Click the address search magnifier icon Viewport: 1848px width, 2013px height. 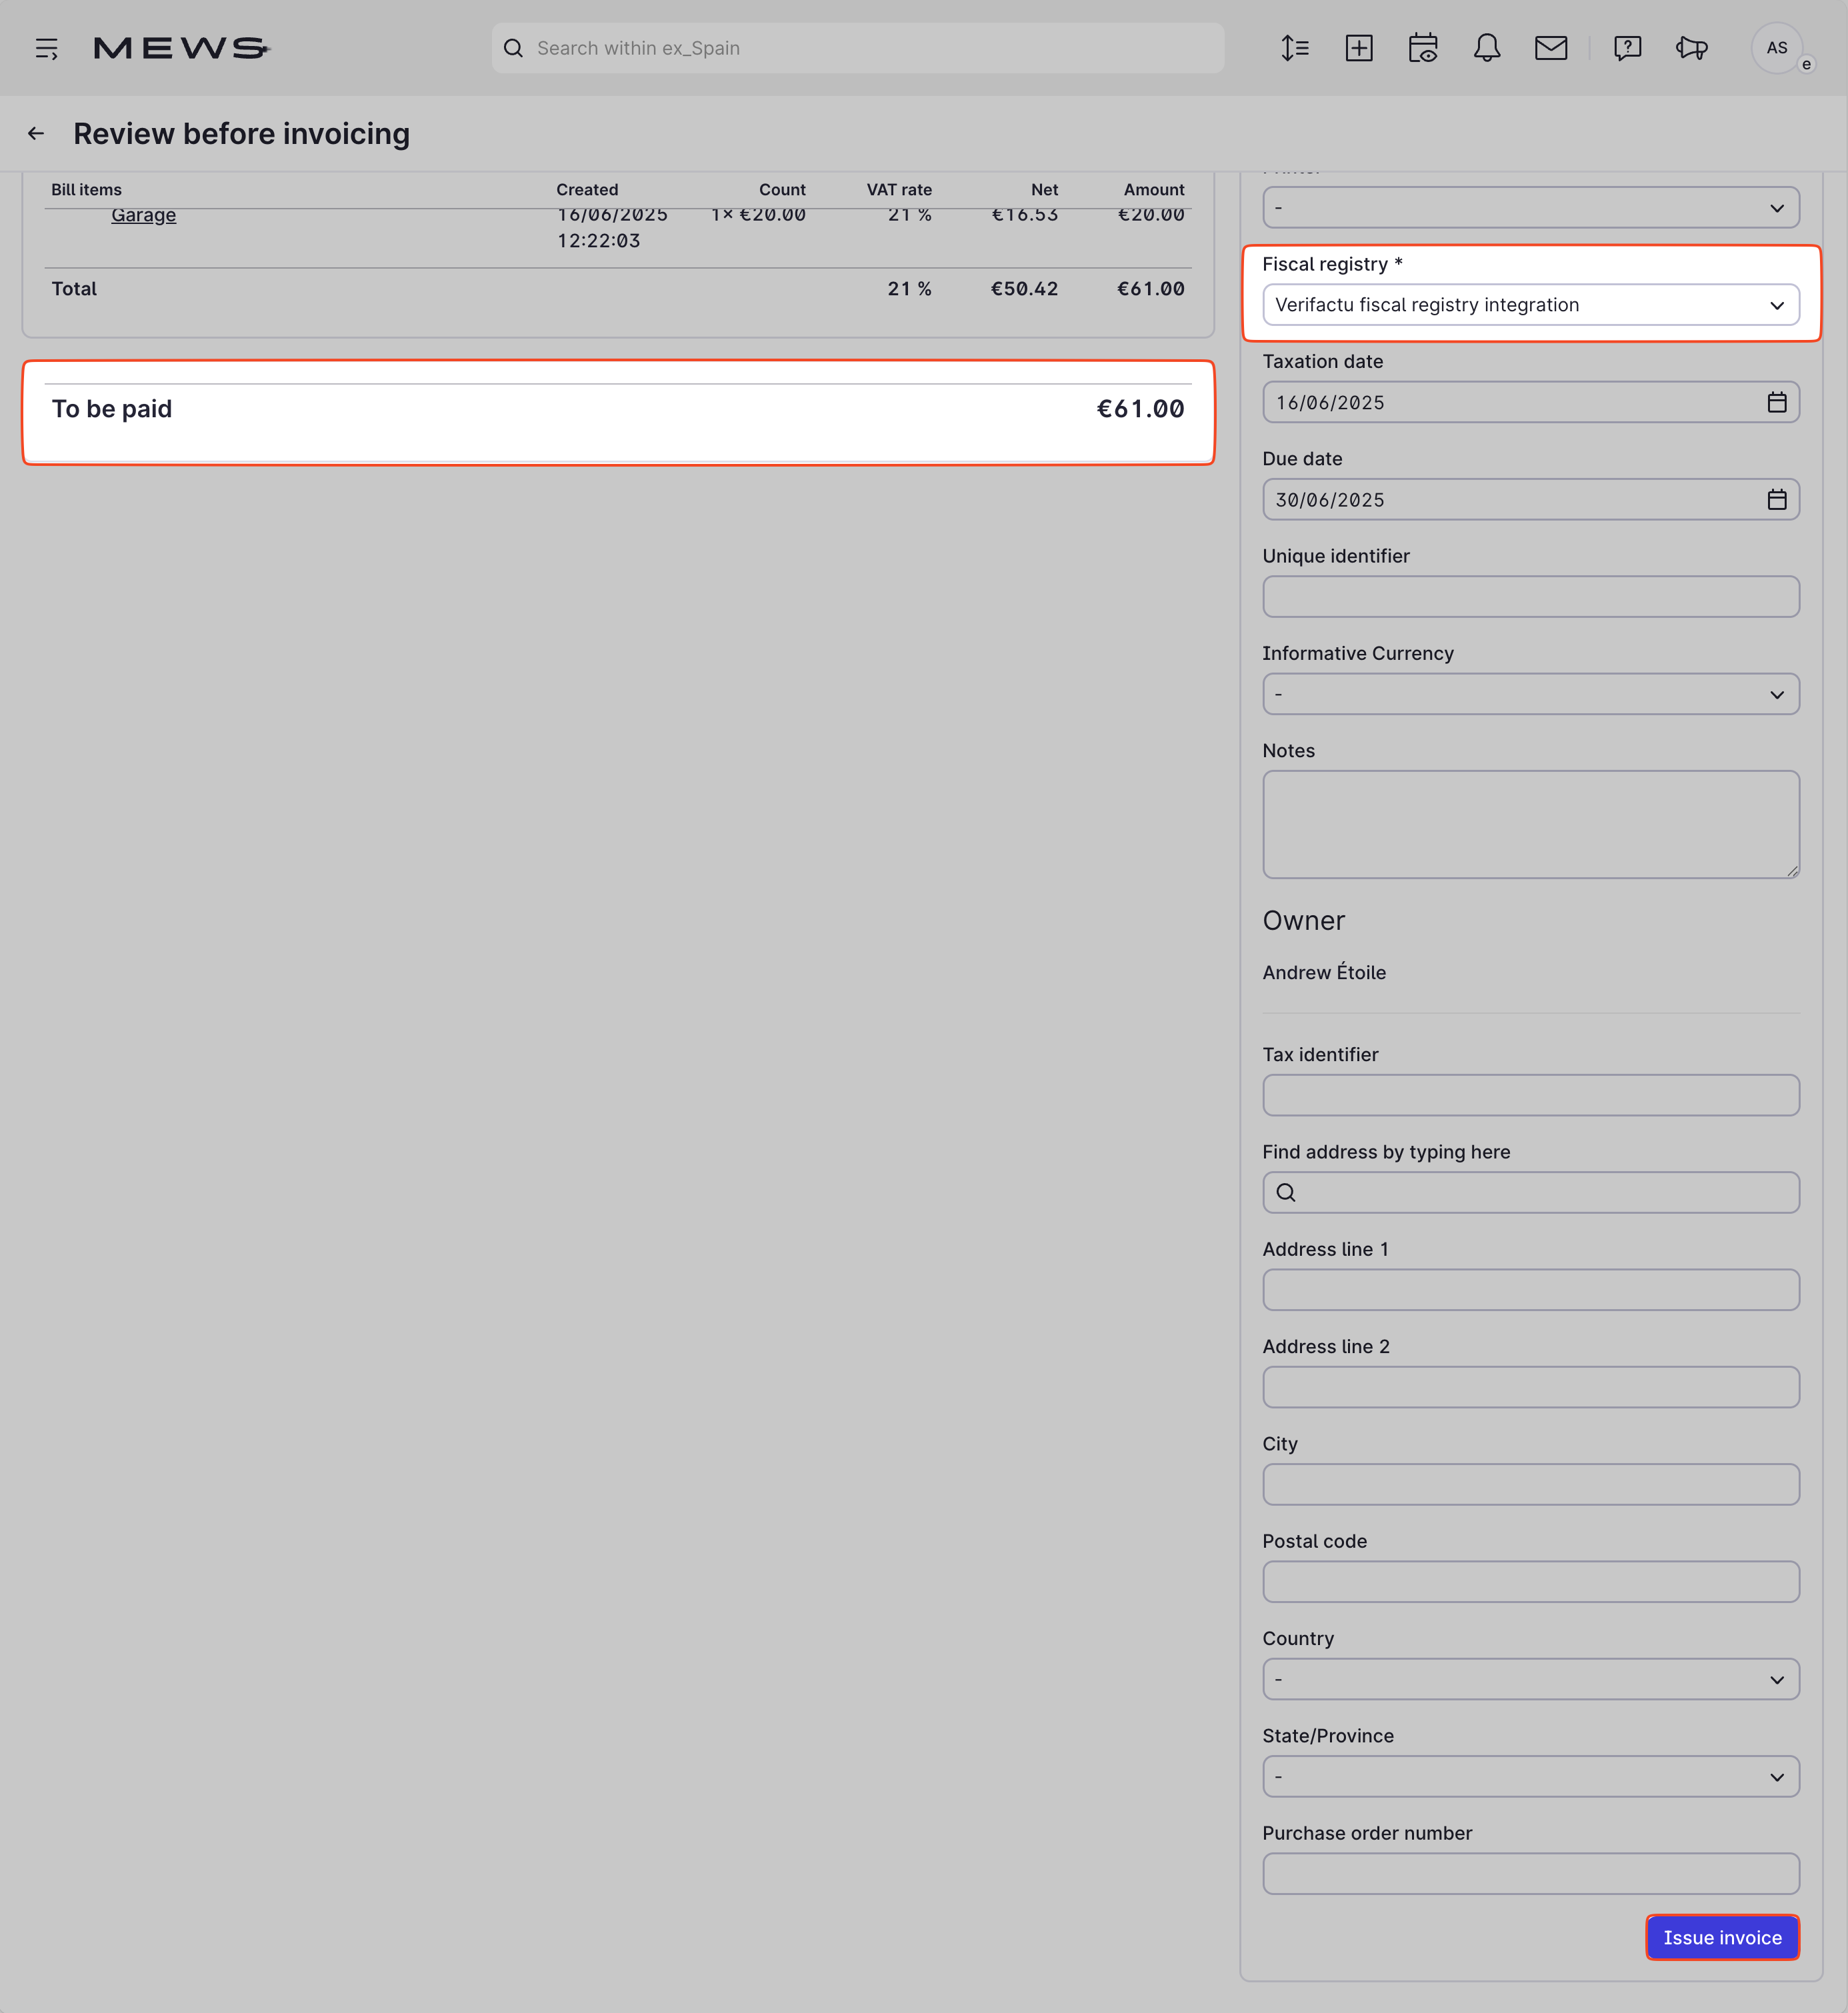pyautogui.click(x=1286, y=1192)
